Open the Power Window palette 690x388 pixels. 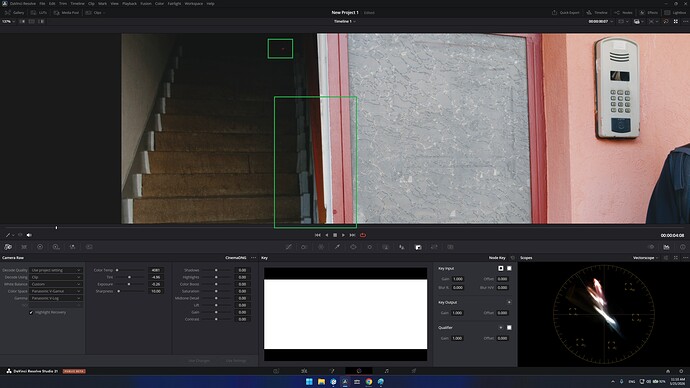tap(353, 247)
